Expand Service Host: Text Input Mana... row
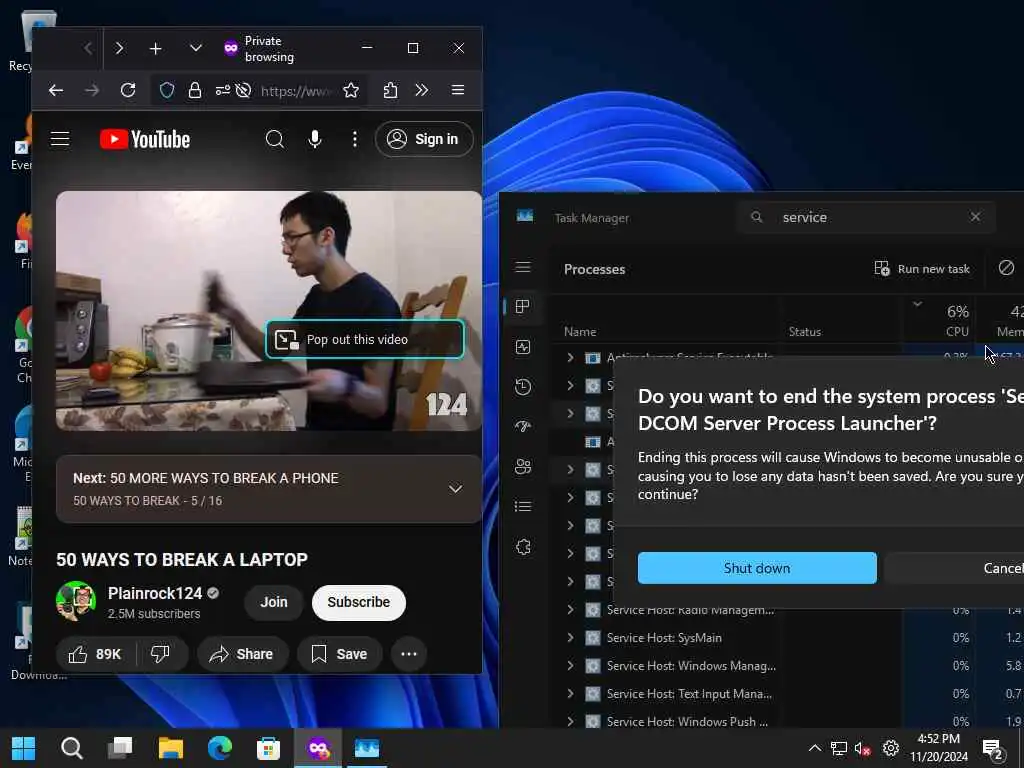Viewport: 1024px width, 768px height. 569,694
